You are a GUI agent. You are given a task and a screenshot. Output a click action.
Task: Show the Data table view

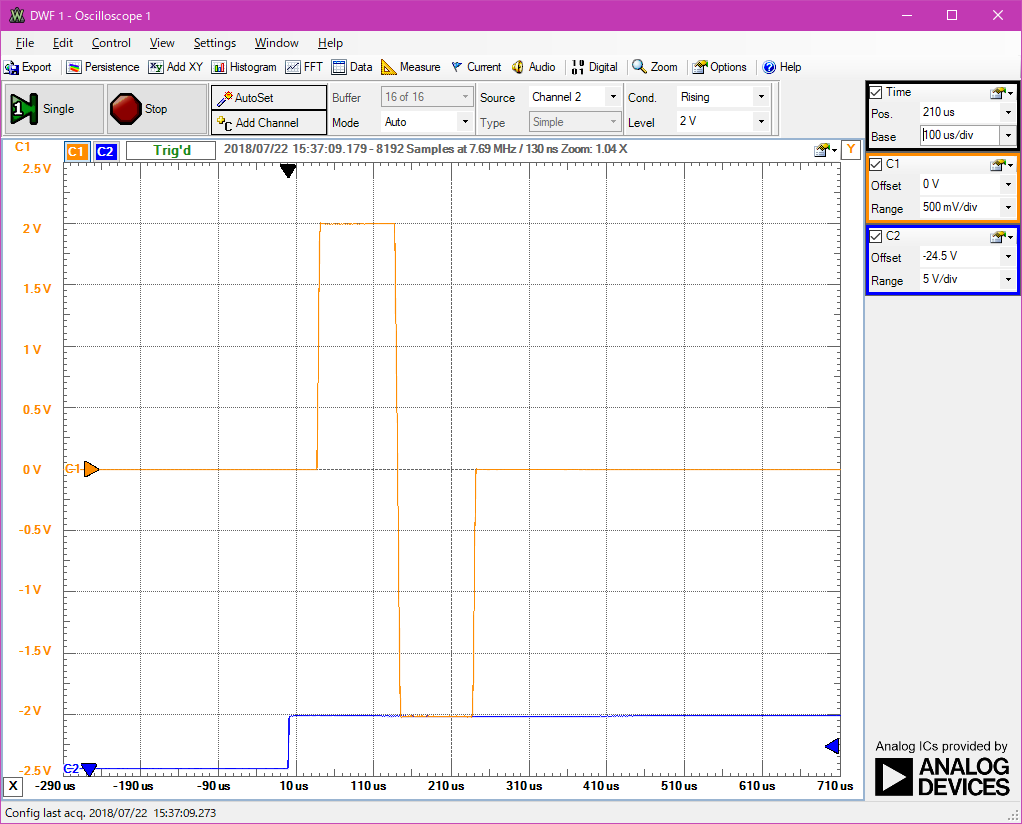(x=352, y=67)
